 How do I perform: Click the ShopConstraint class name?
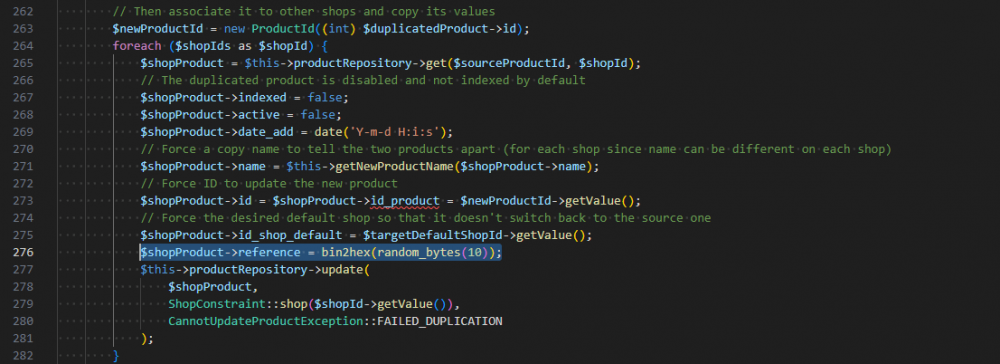(217, 304)
